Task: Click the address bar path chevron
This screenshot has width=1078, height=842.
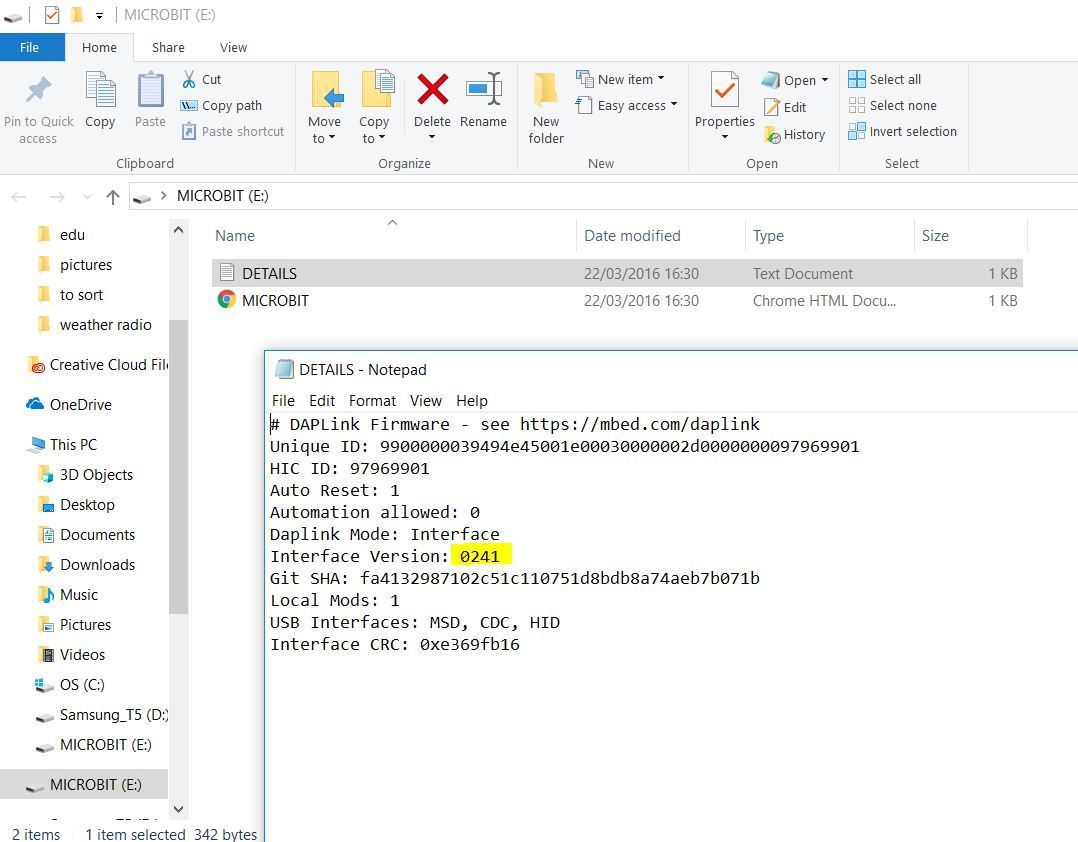Action: click(x=164, y=196)
